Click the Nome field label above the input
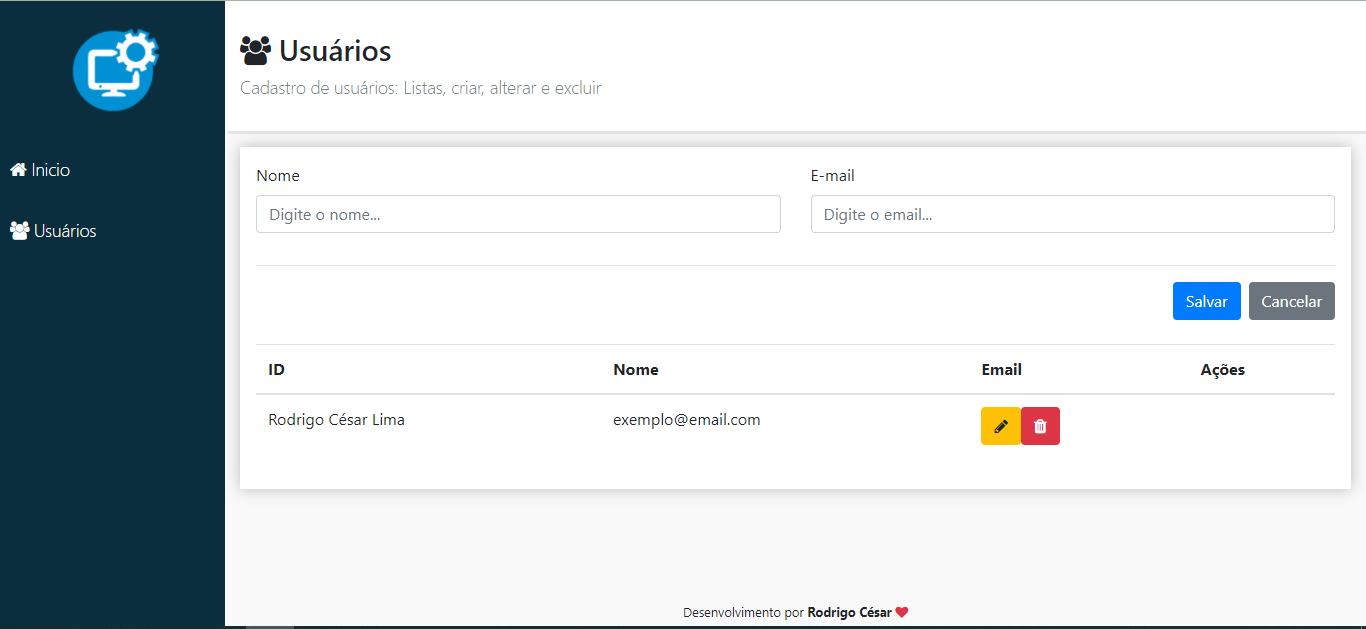Viewport: 1366px width, 629px height. point(277,176)
